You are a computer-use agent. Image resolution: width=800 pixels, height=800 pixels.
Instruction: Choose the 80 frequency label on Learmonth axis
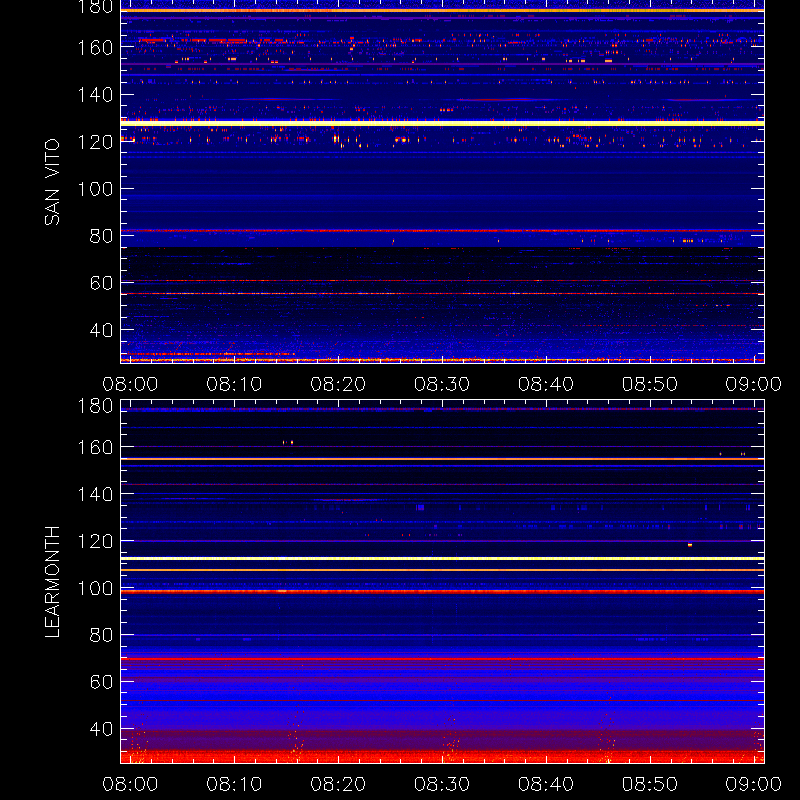click(x=101, y=635)
